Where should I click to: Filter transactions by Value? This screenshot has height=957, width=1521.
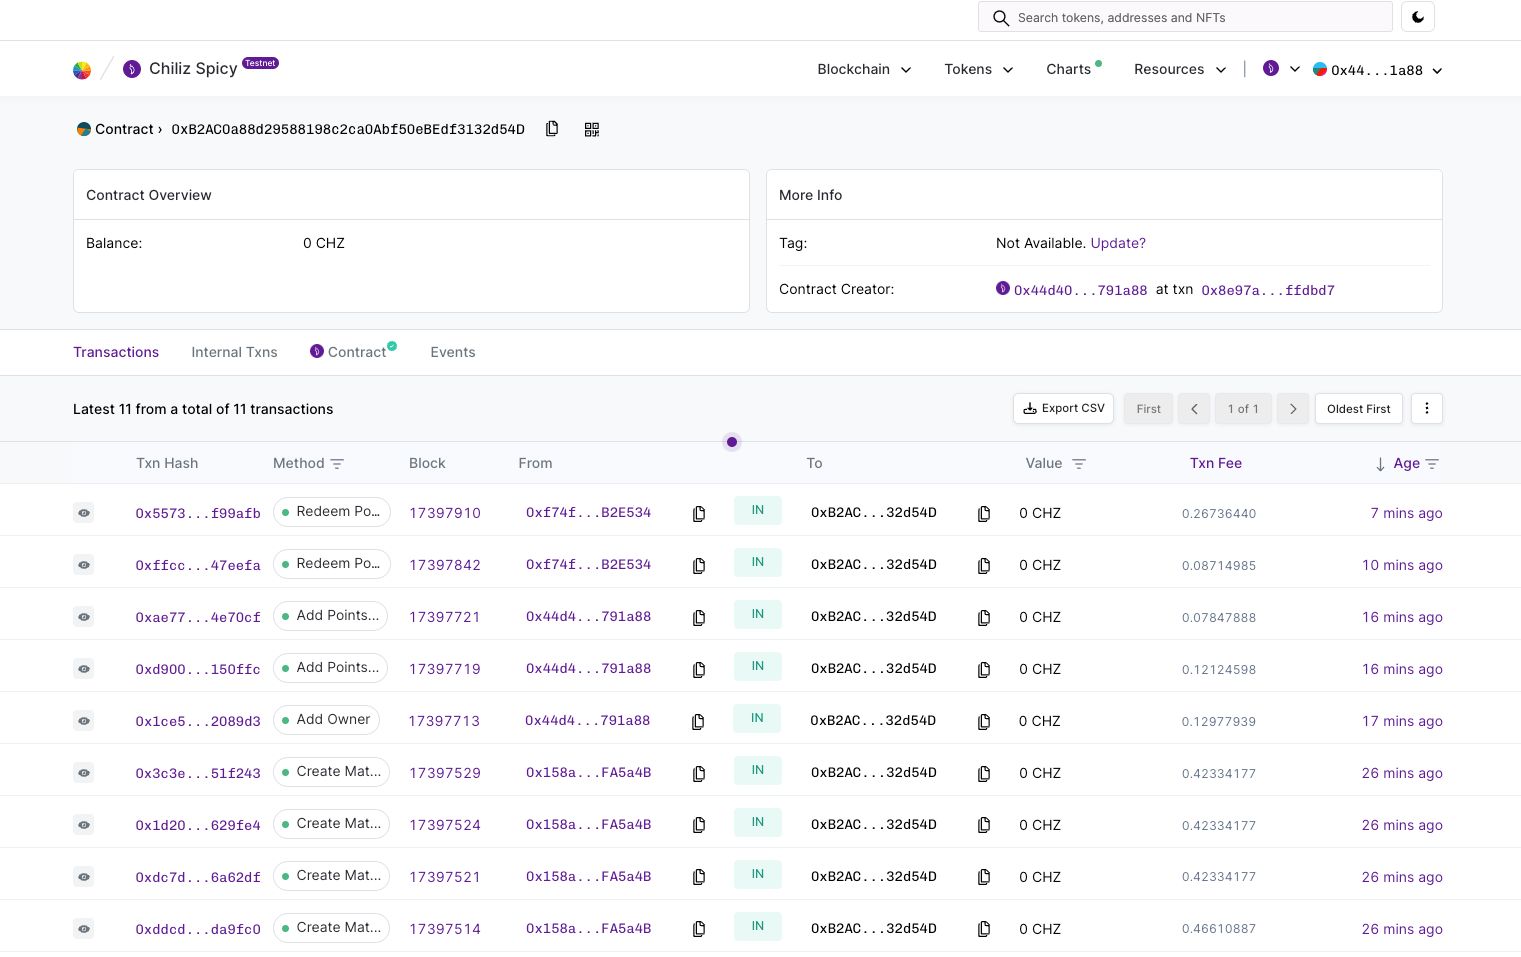(x=1079, y=464)
